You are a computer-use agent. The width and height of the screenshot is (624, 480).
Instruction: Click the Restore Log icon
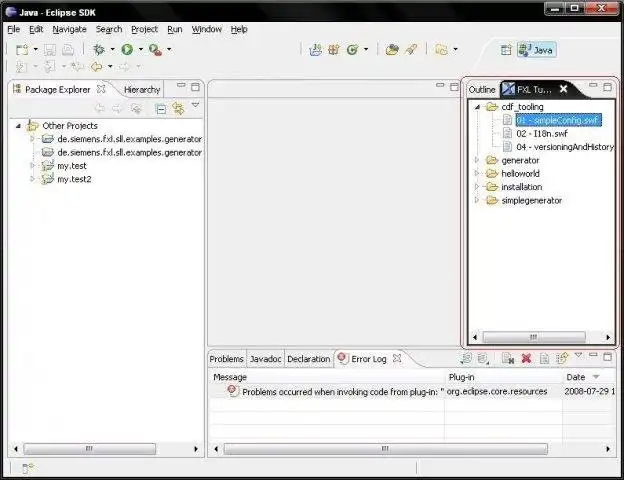562,359
